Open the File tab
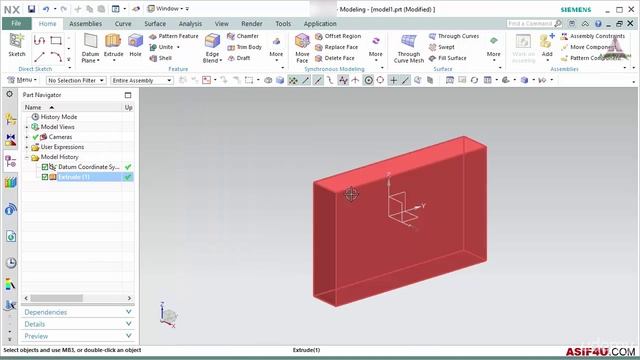Image resolution: width=640 pixels, height=360 pixels. click(16, 24)
